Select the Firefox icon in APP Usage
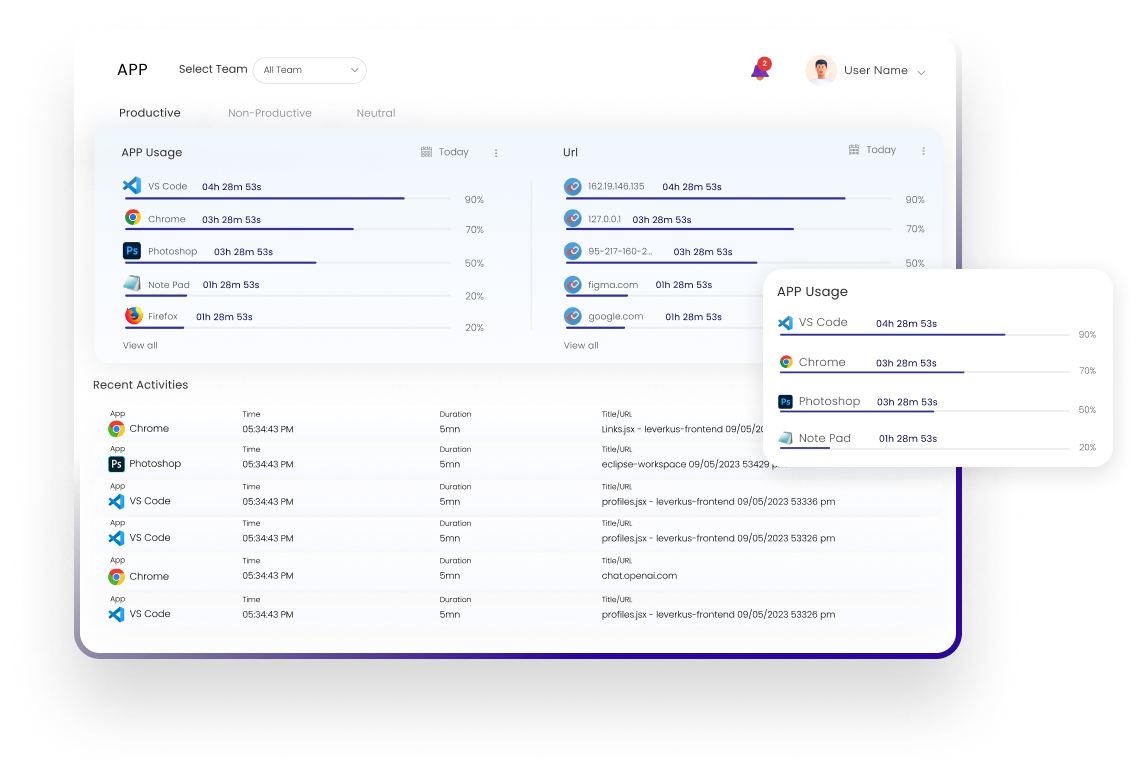Viewport: 1139px width, 777px height. click(x=131, y=317)
